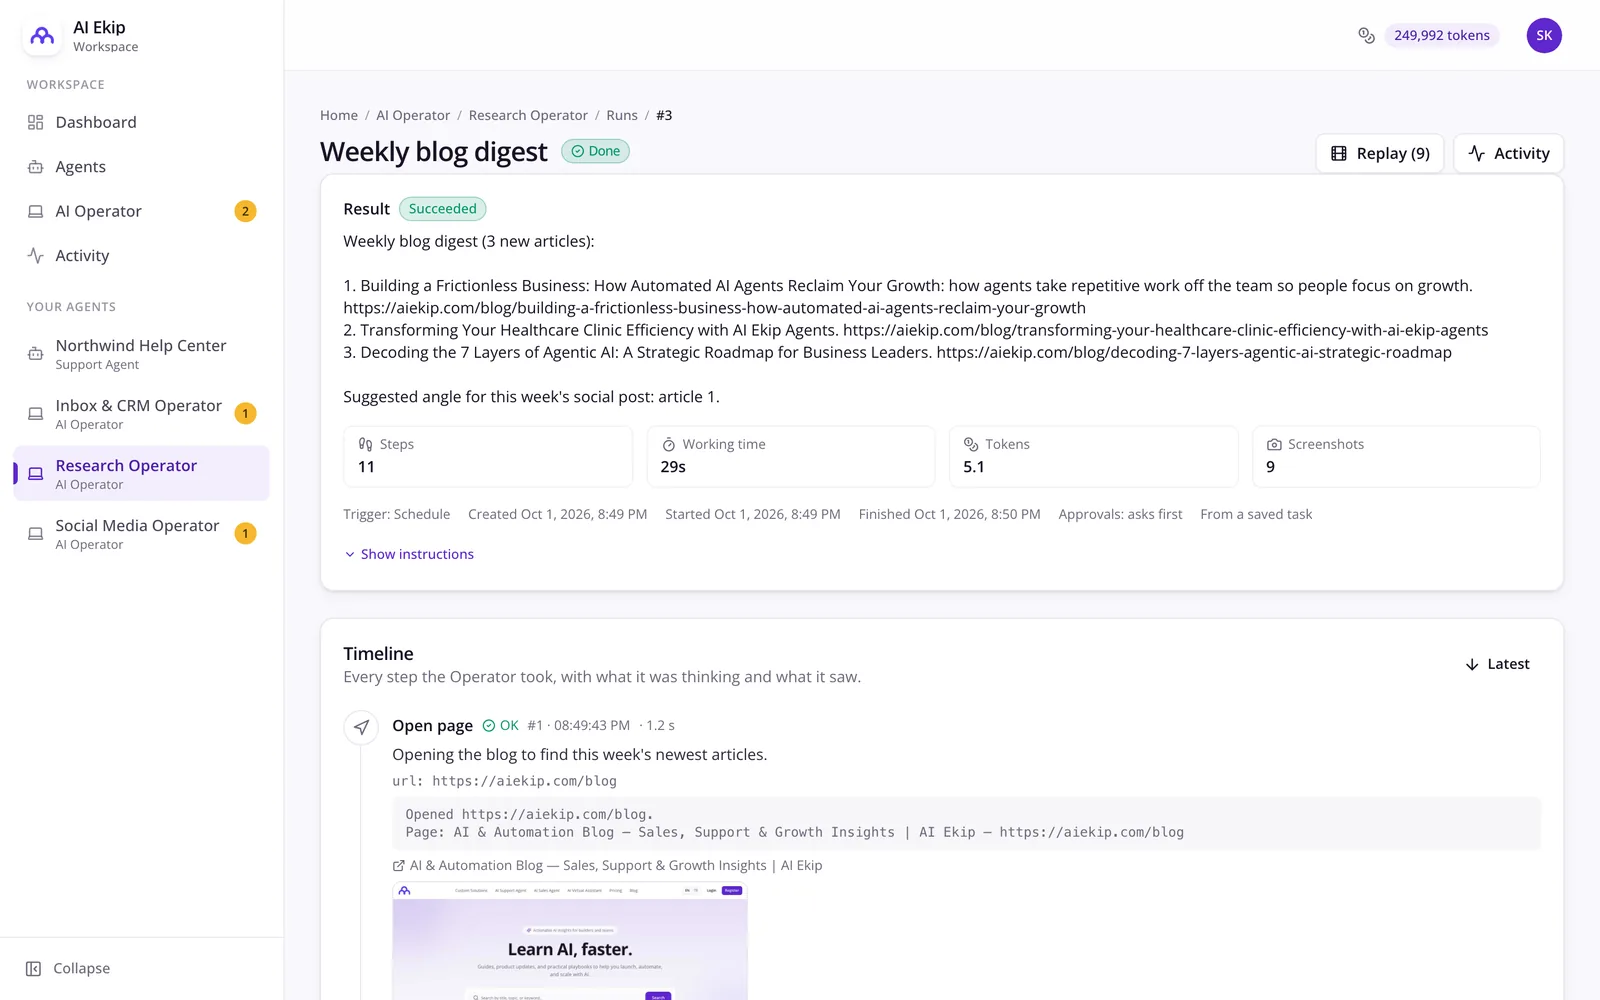The width and height of the screenshot is (1600, 1000).
Task: Open Activity in the workspace sidebar
Action: coord(141,256)
